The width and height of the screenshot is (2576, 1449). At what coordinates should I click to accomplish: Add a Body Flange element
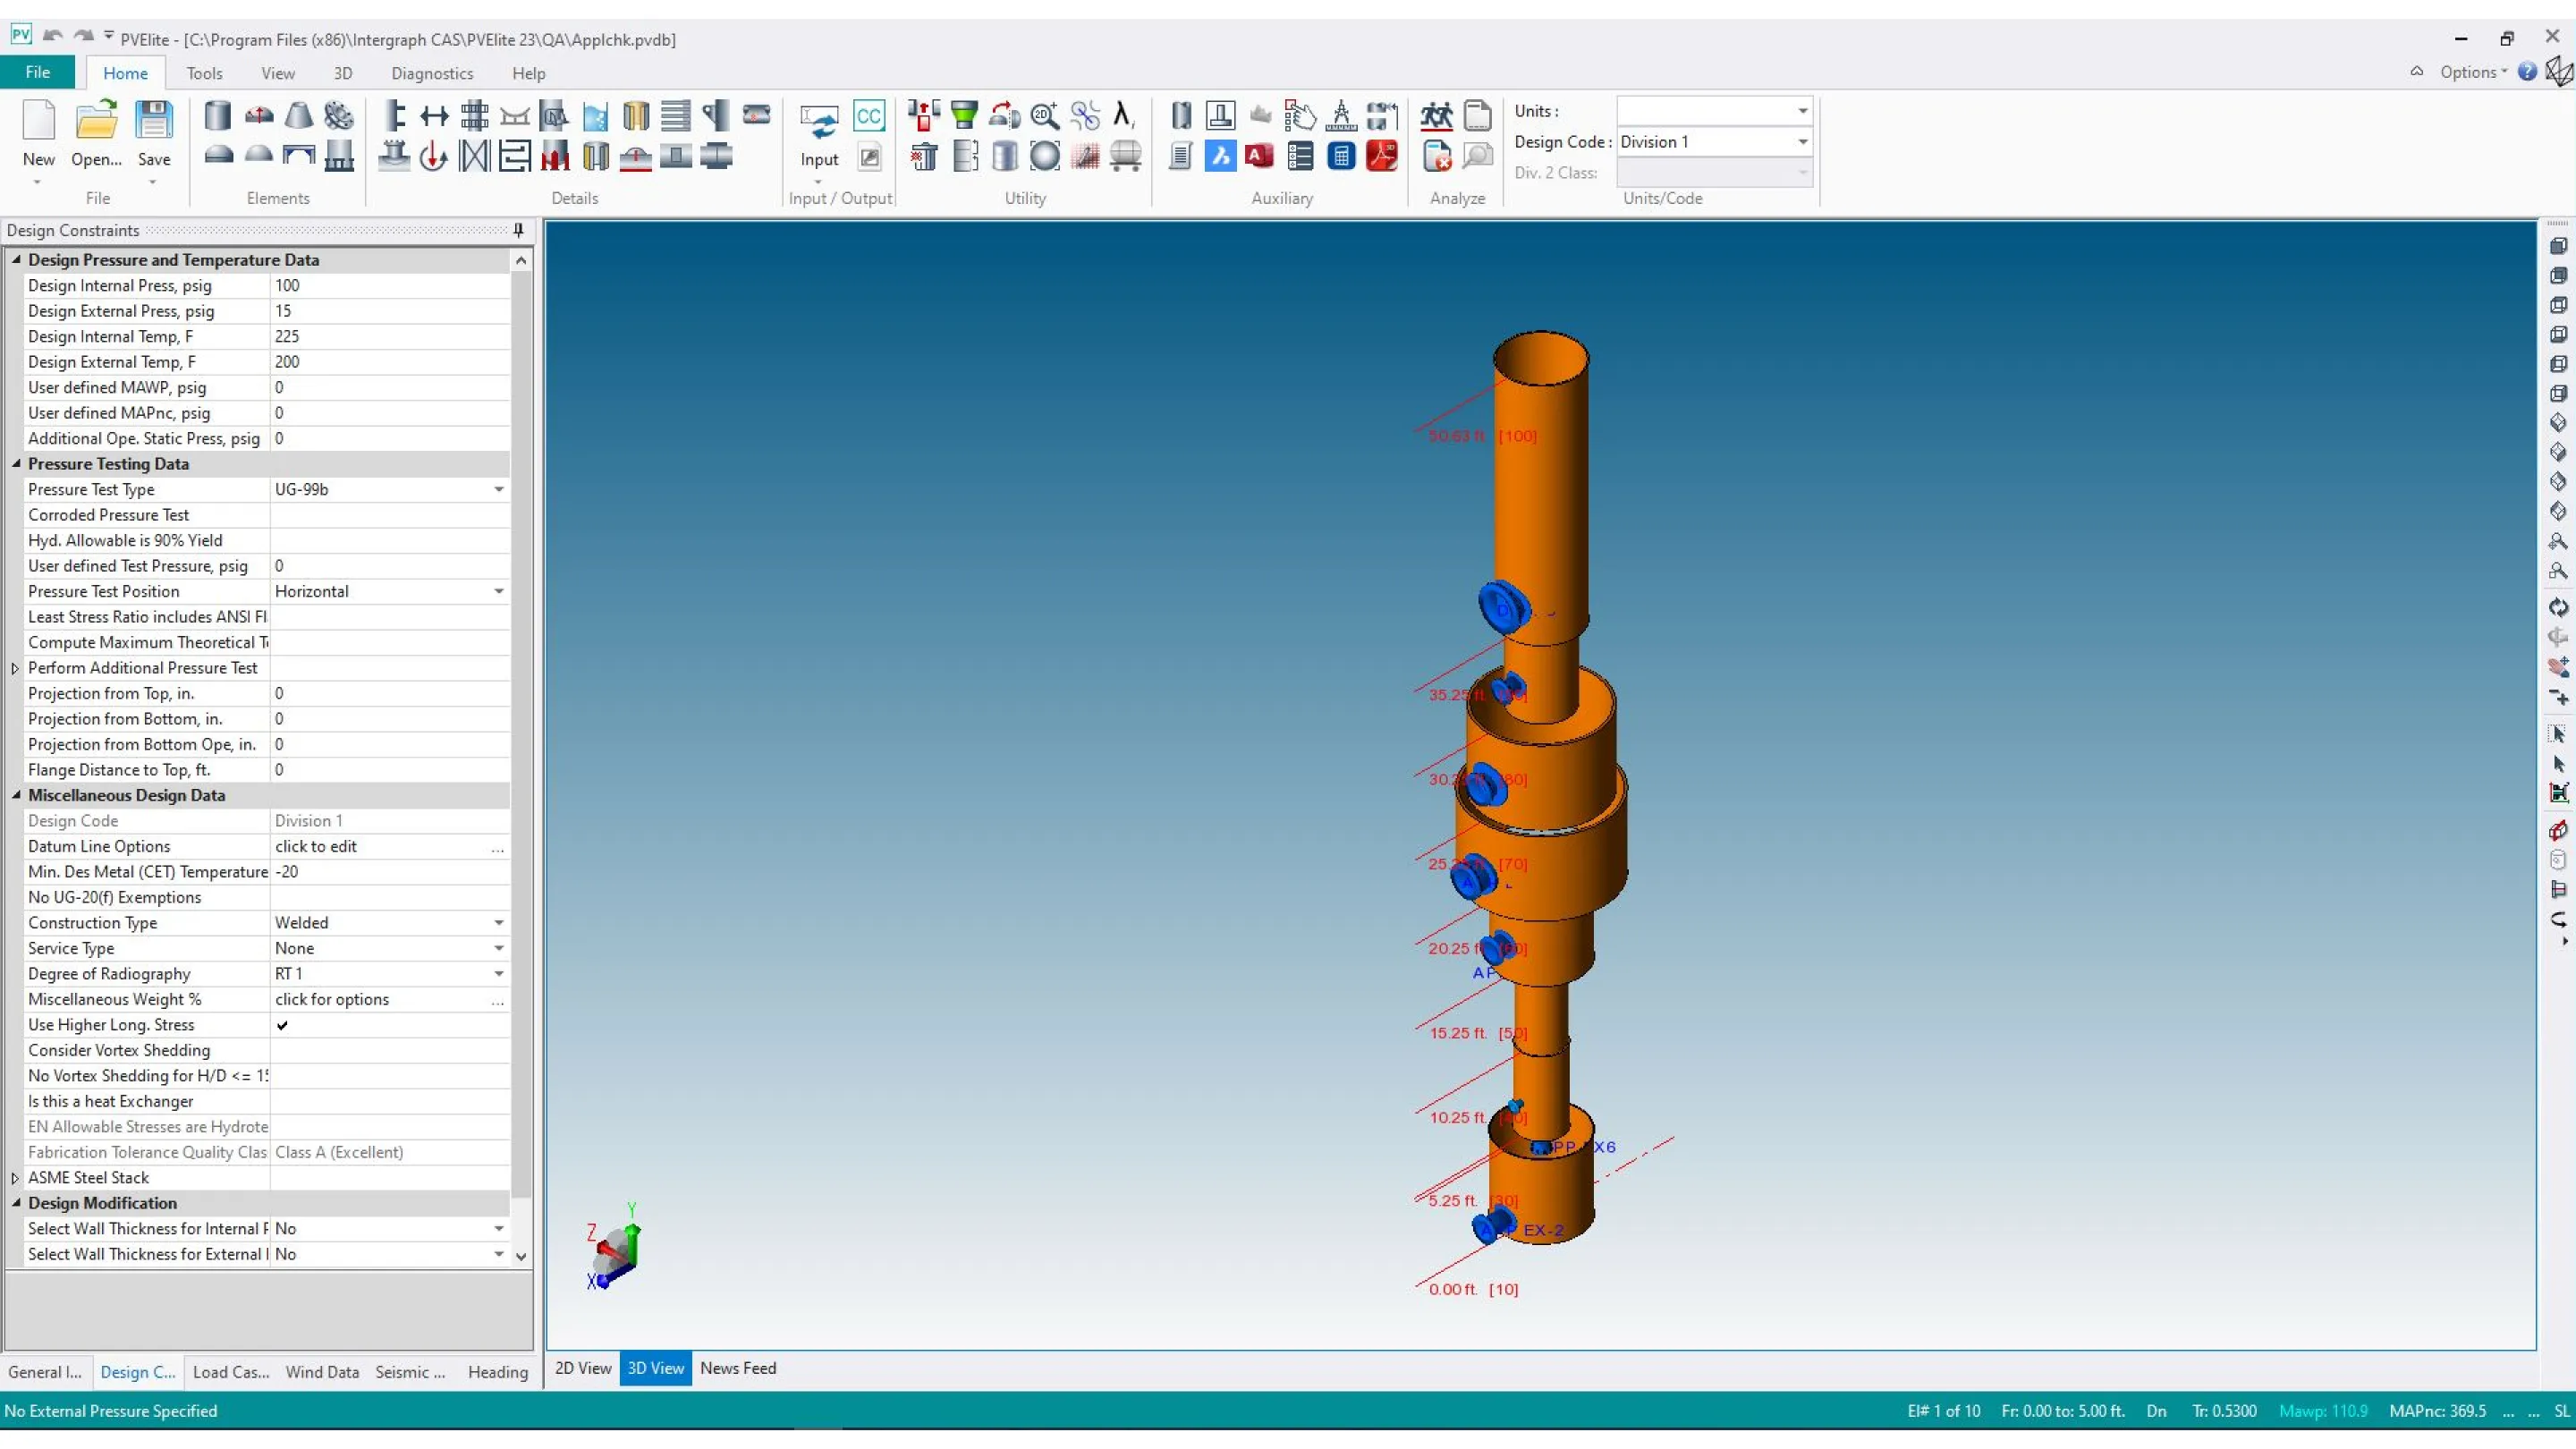338,115
